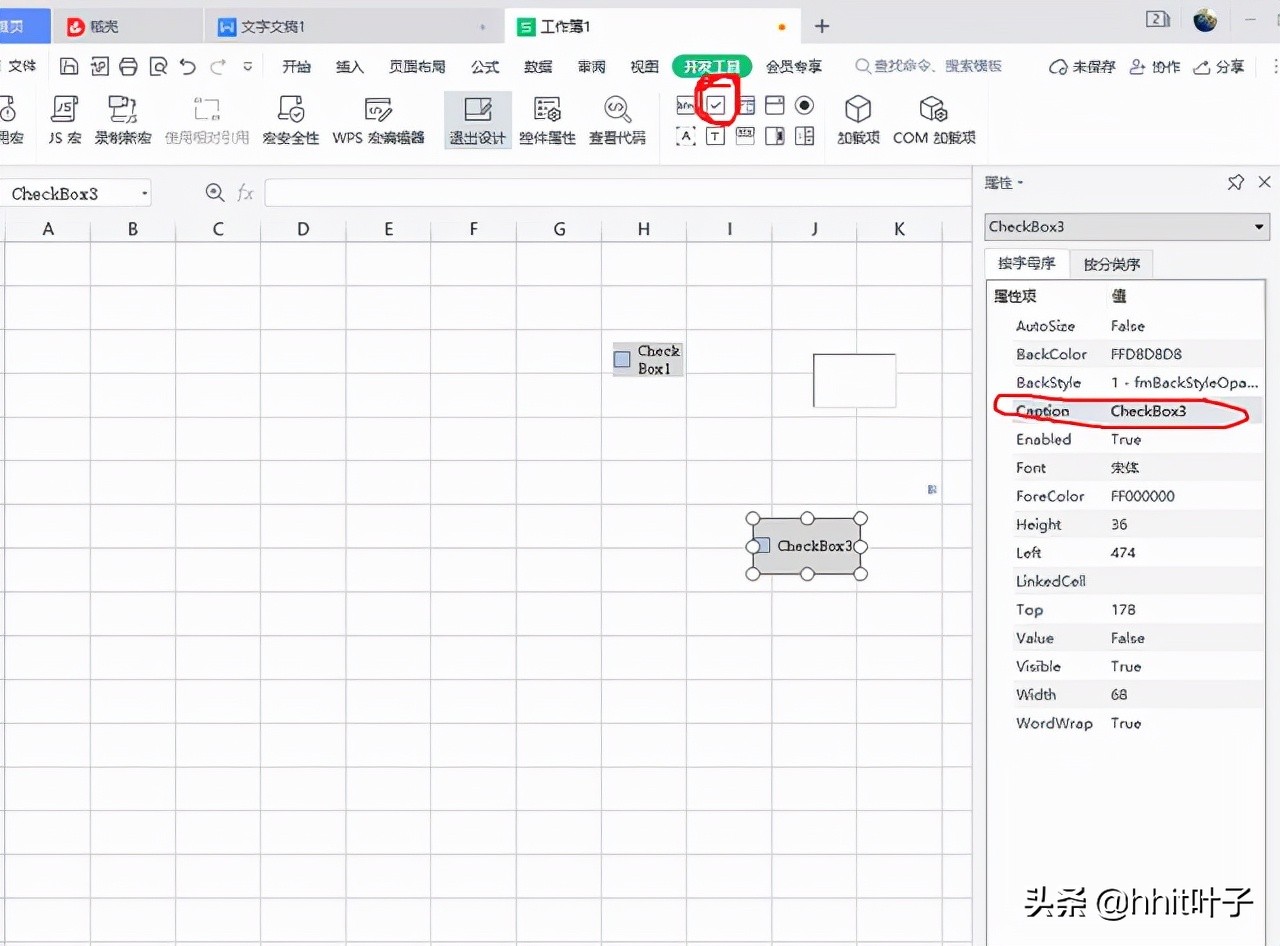1280x946 pixels.
Task: Click 查看代码 icon
Action: coord(617,119)
